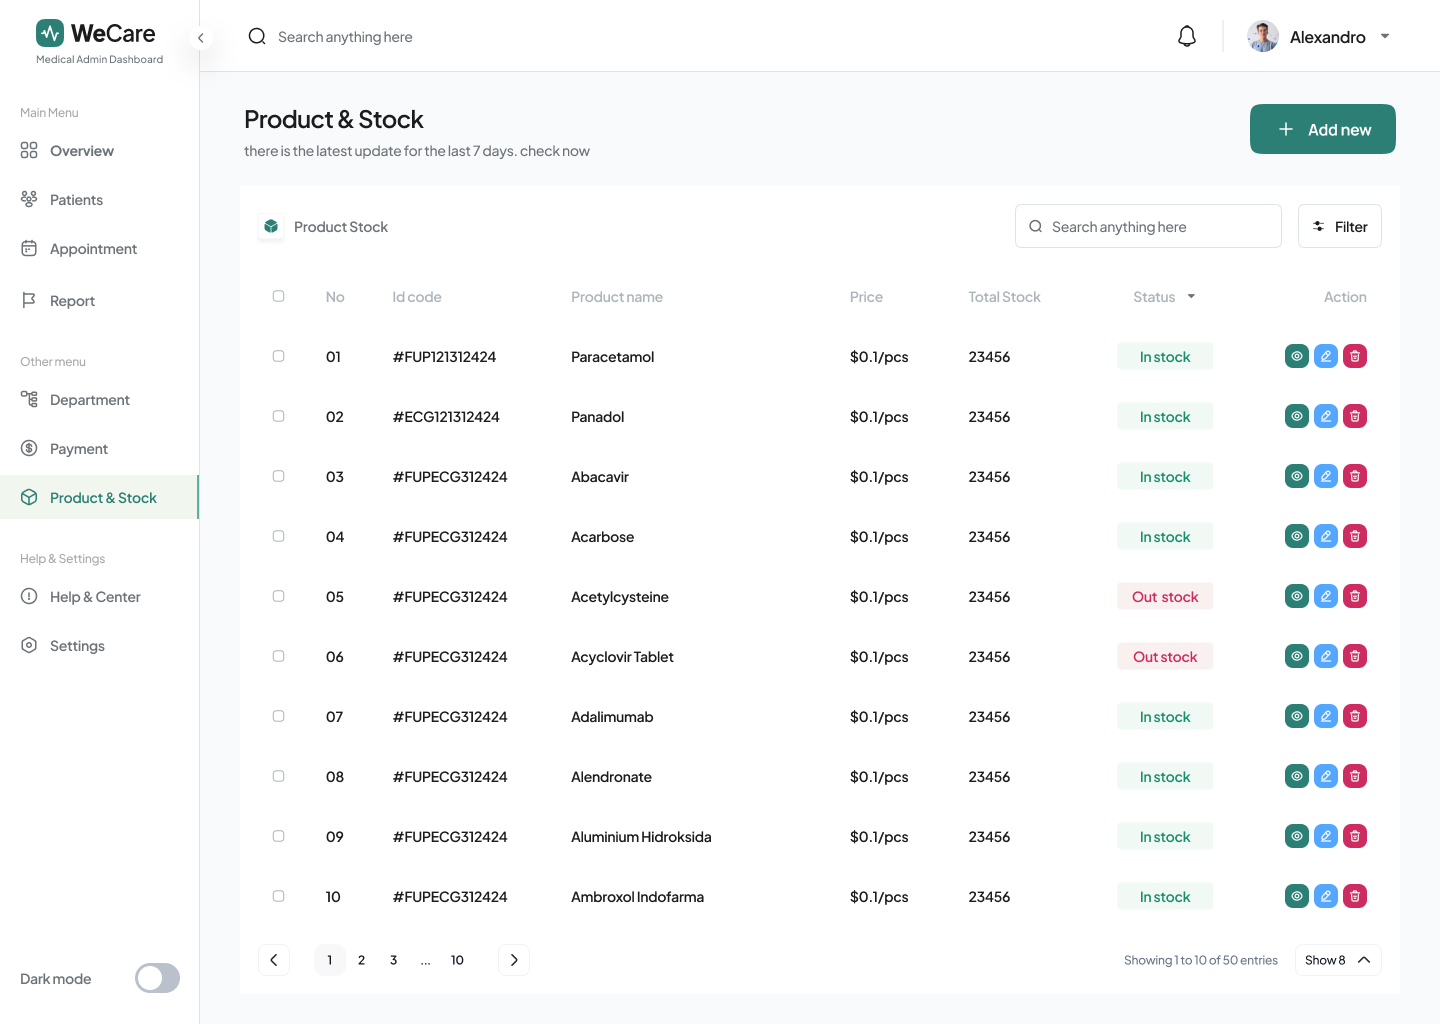Screen dimensions: 1440x1024
Task: Click the Filter button
Action: click(x=1339, y=227)
